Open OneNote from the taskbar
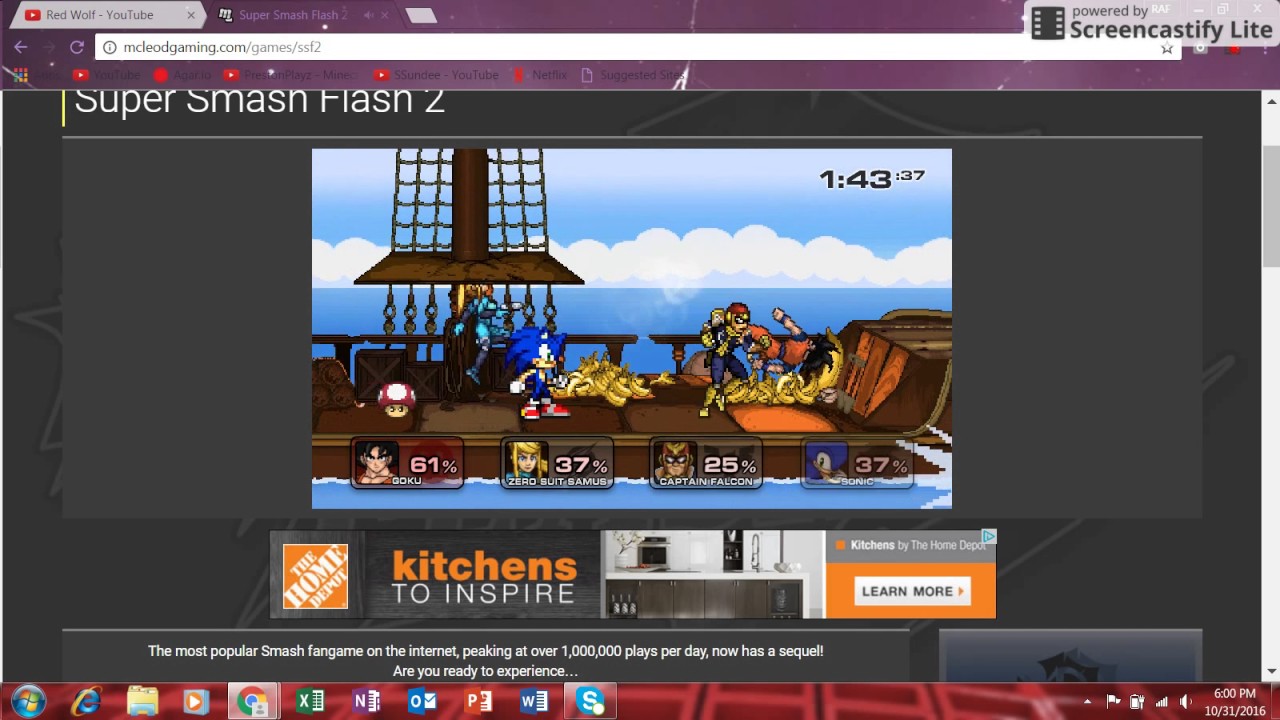The height and width of the screenshot is (720, 1280). pyautogui.click(x=366, y=701)
